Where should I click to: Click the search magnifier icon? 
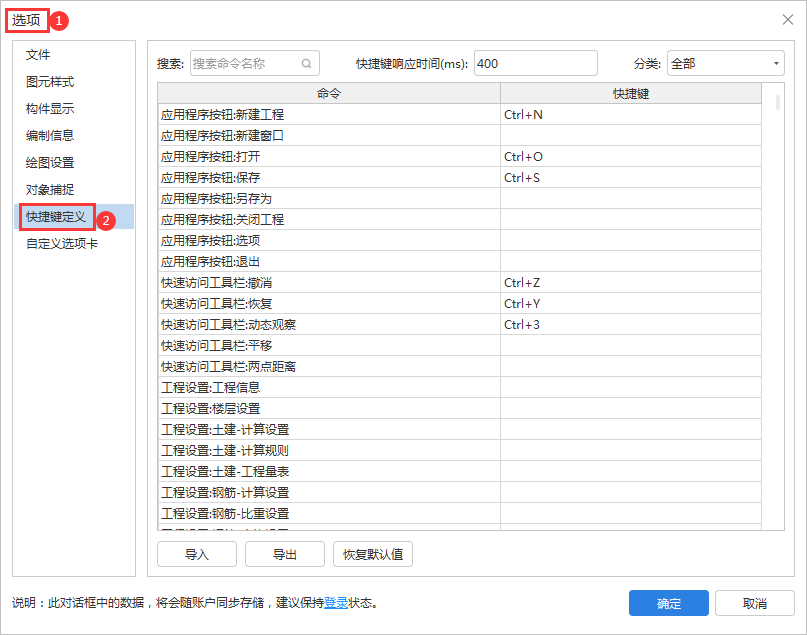[306, 64]
